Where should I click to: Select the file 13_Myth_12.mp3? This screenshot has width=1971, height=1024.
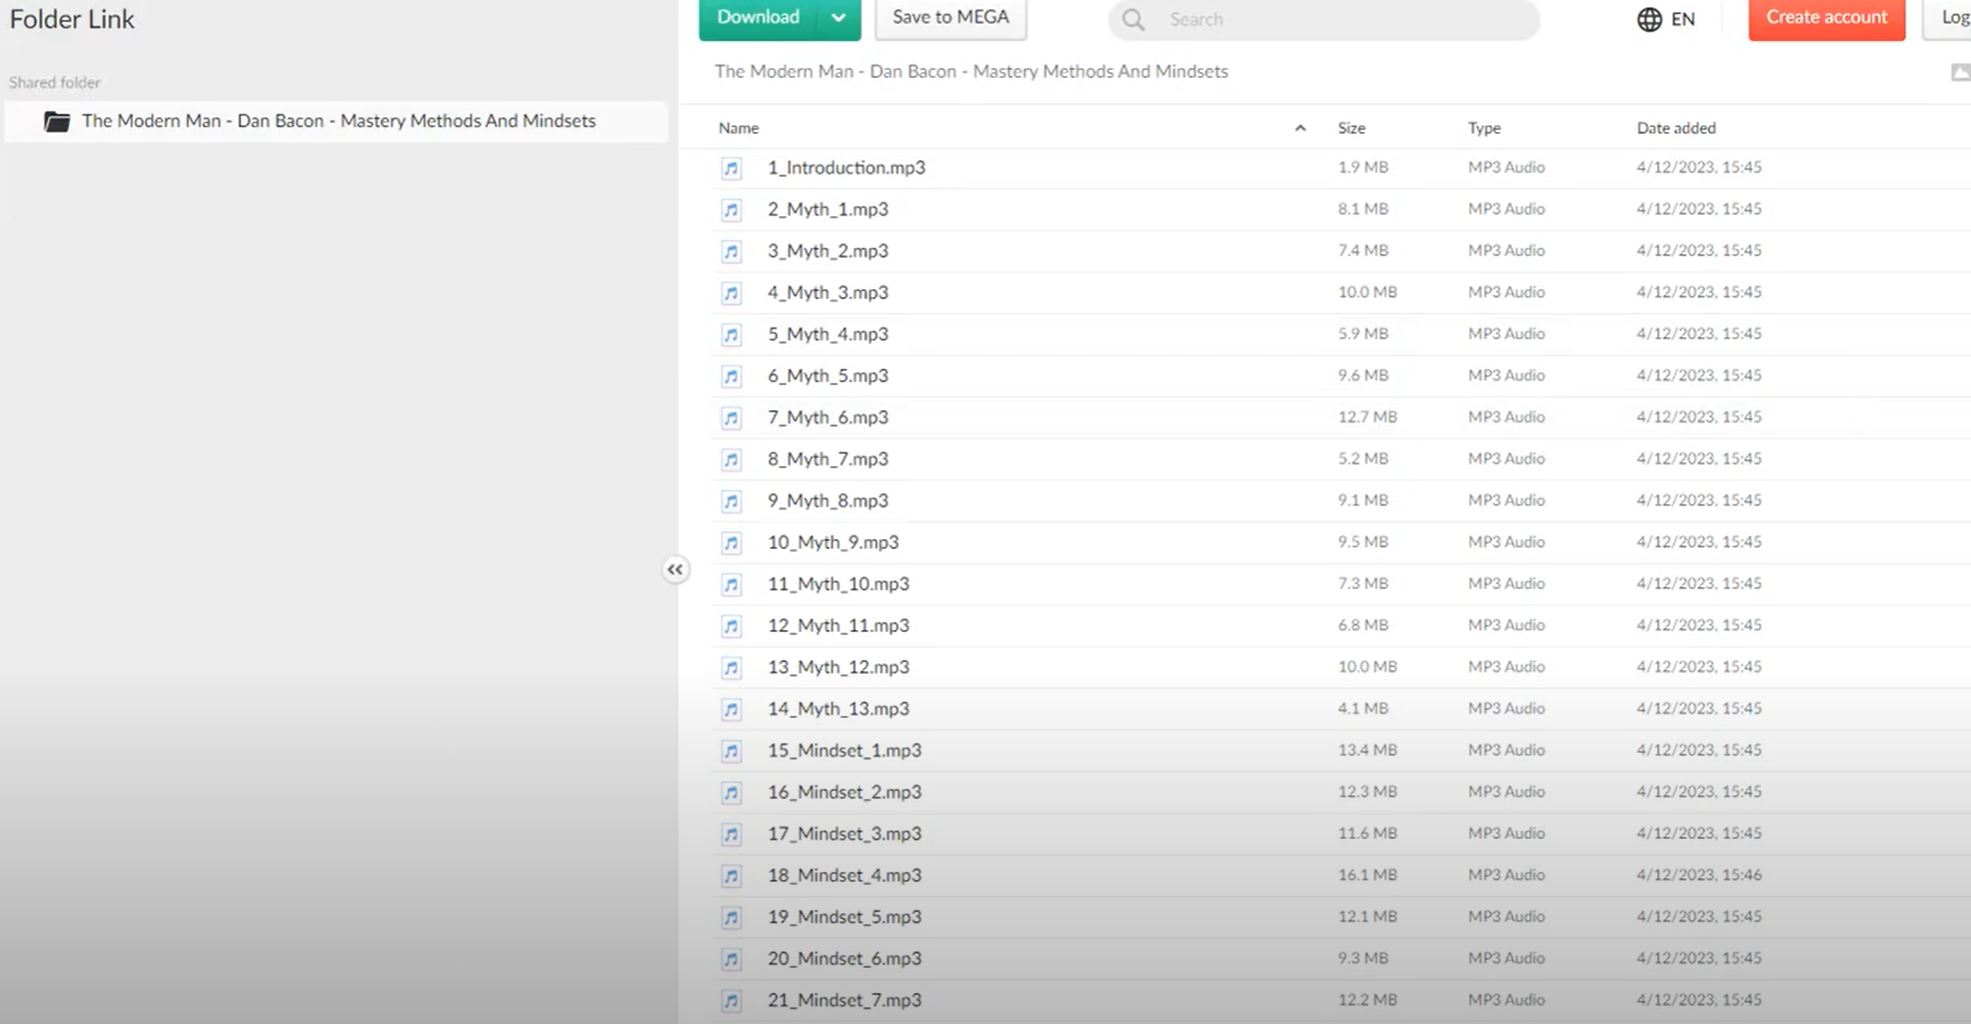click(838, 668)
